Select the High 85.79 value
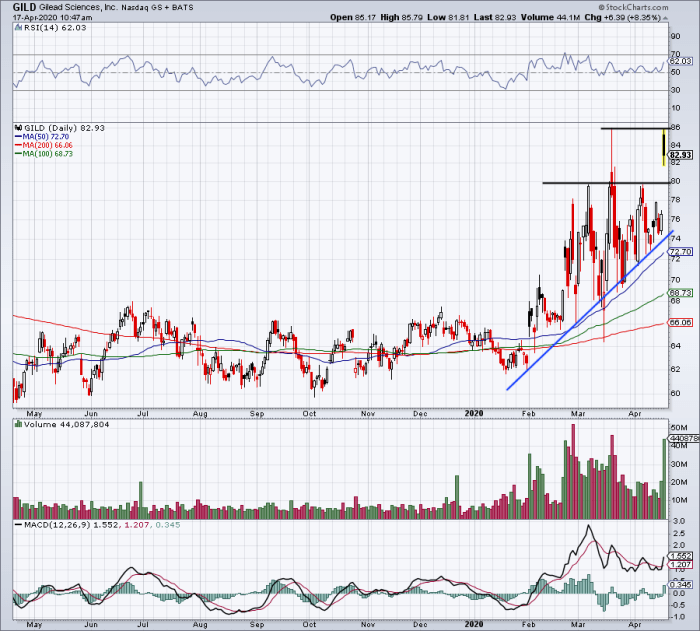Viewport: 700px width, 631px height. 401,17
